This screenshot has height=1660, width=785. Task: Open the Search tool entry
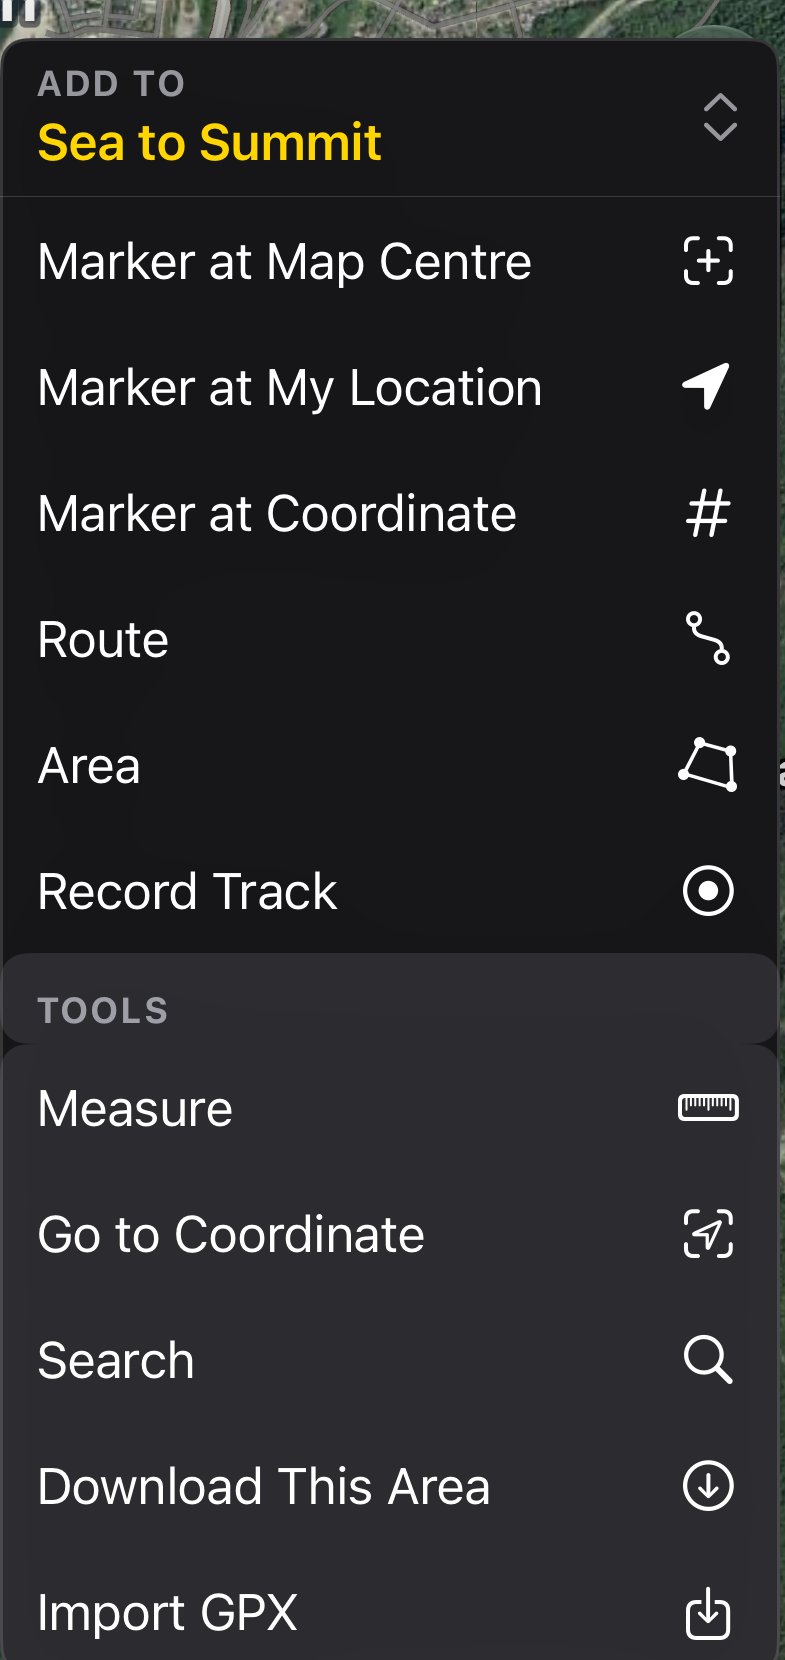(x=390, y=1361)
